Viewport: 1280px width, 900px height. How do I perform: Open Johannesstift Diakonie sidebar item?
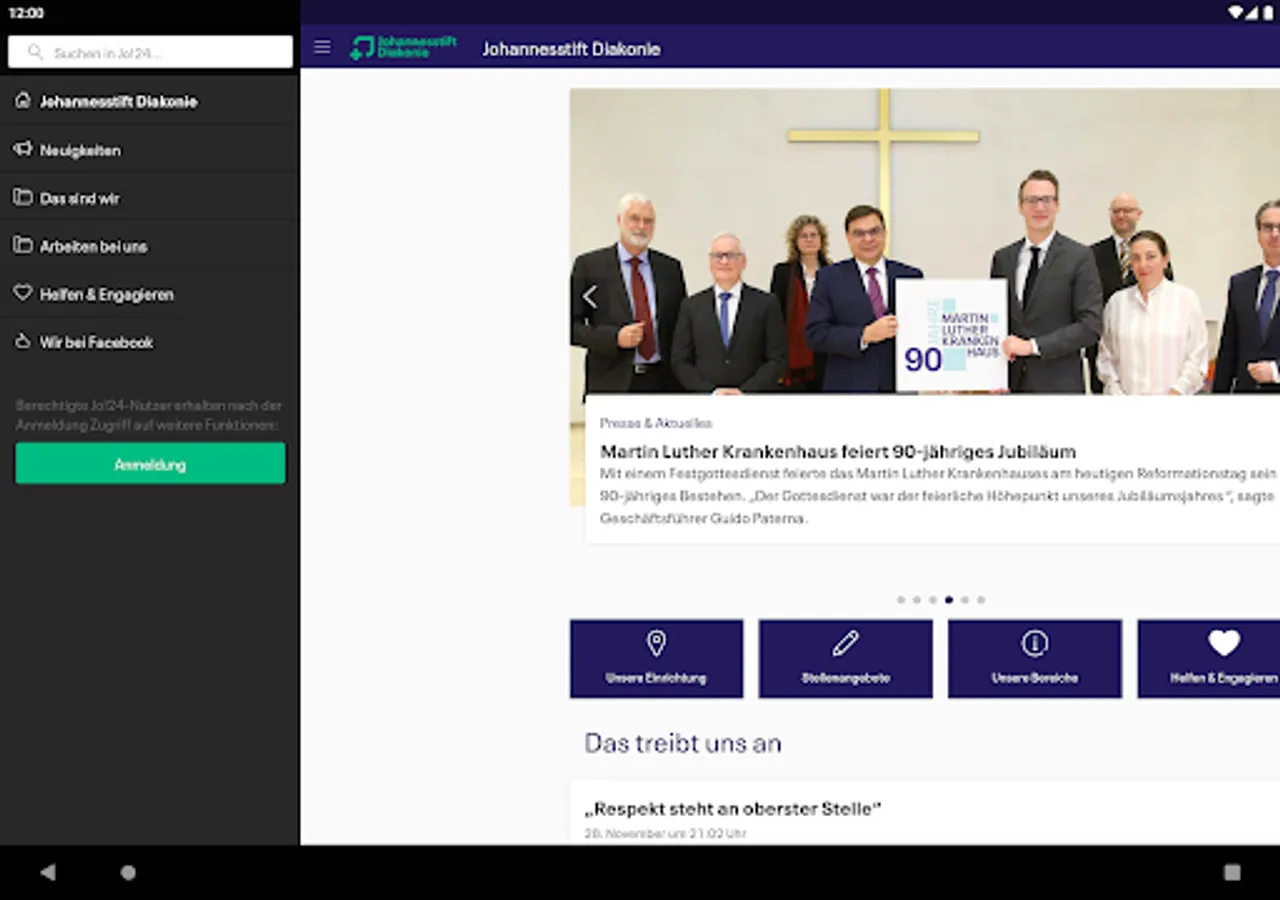tap(150, 101)
